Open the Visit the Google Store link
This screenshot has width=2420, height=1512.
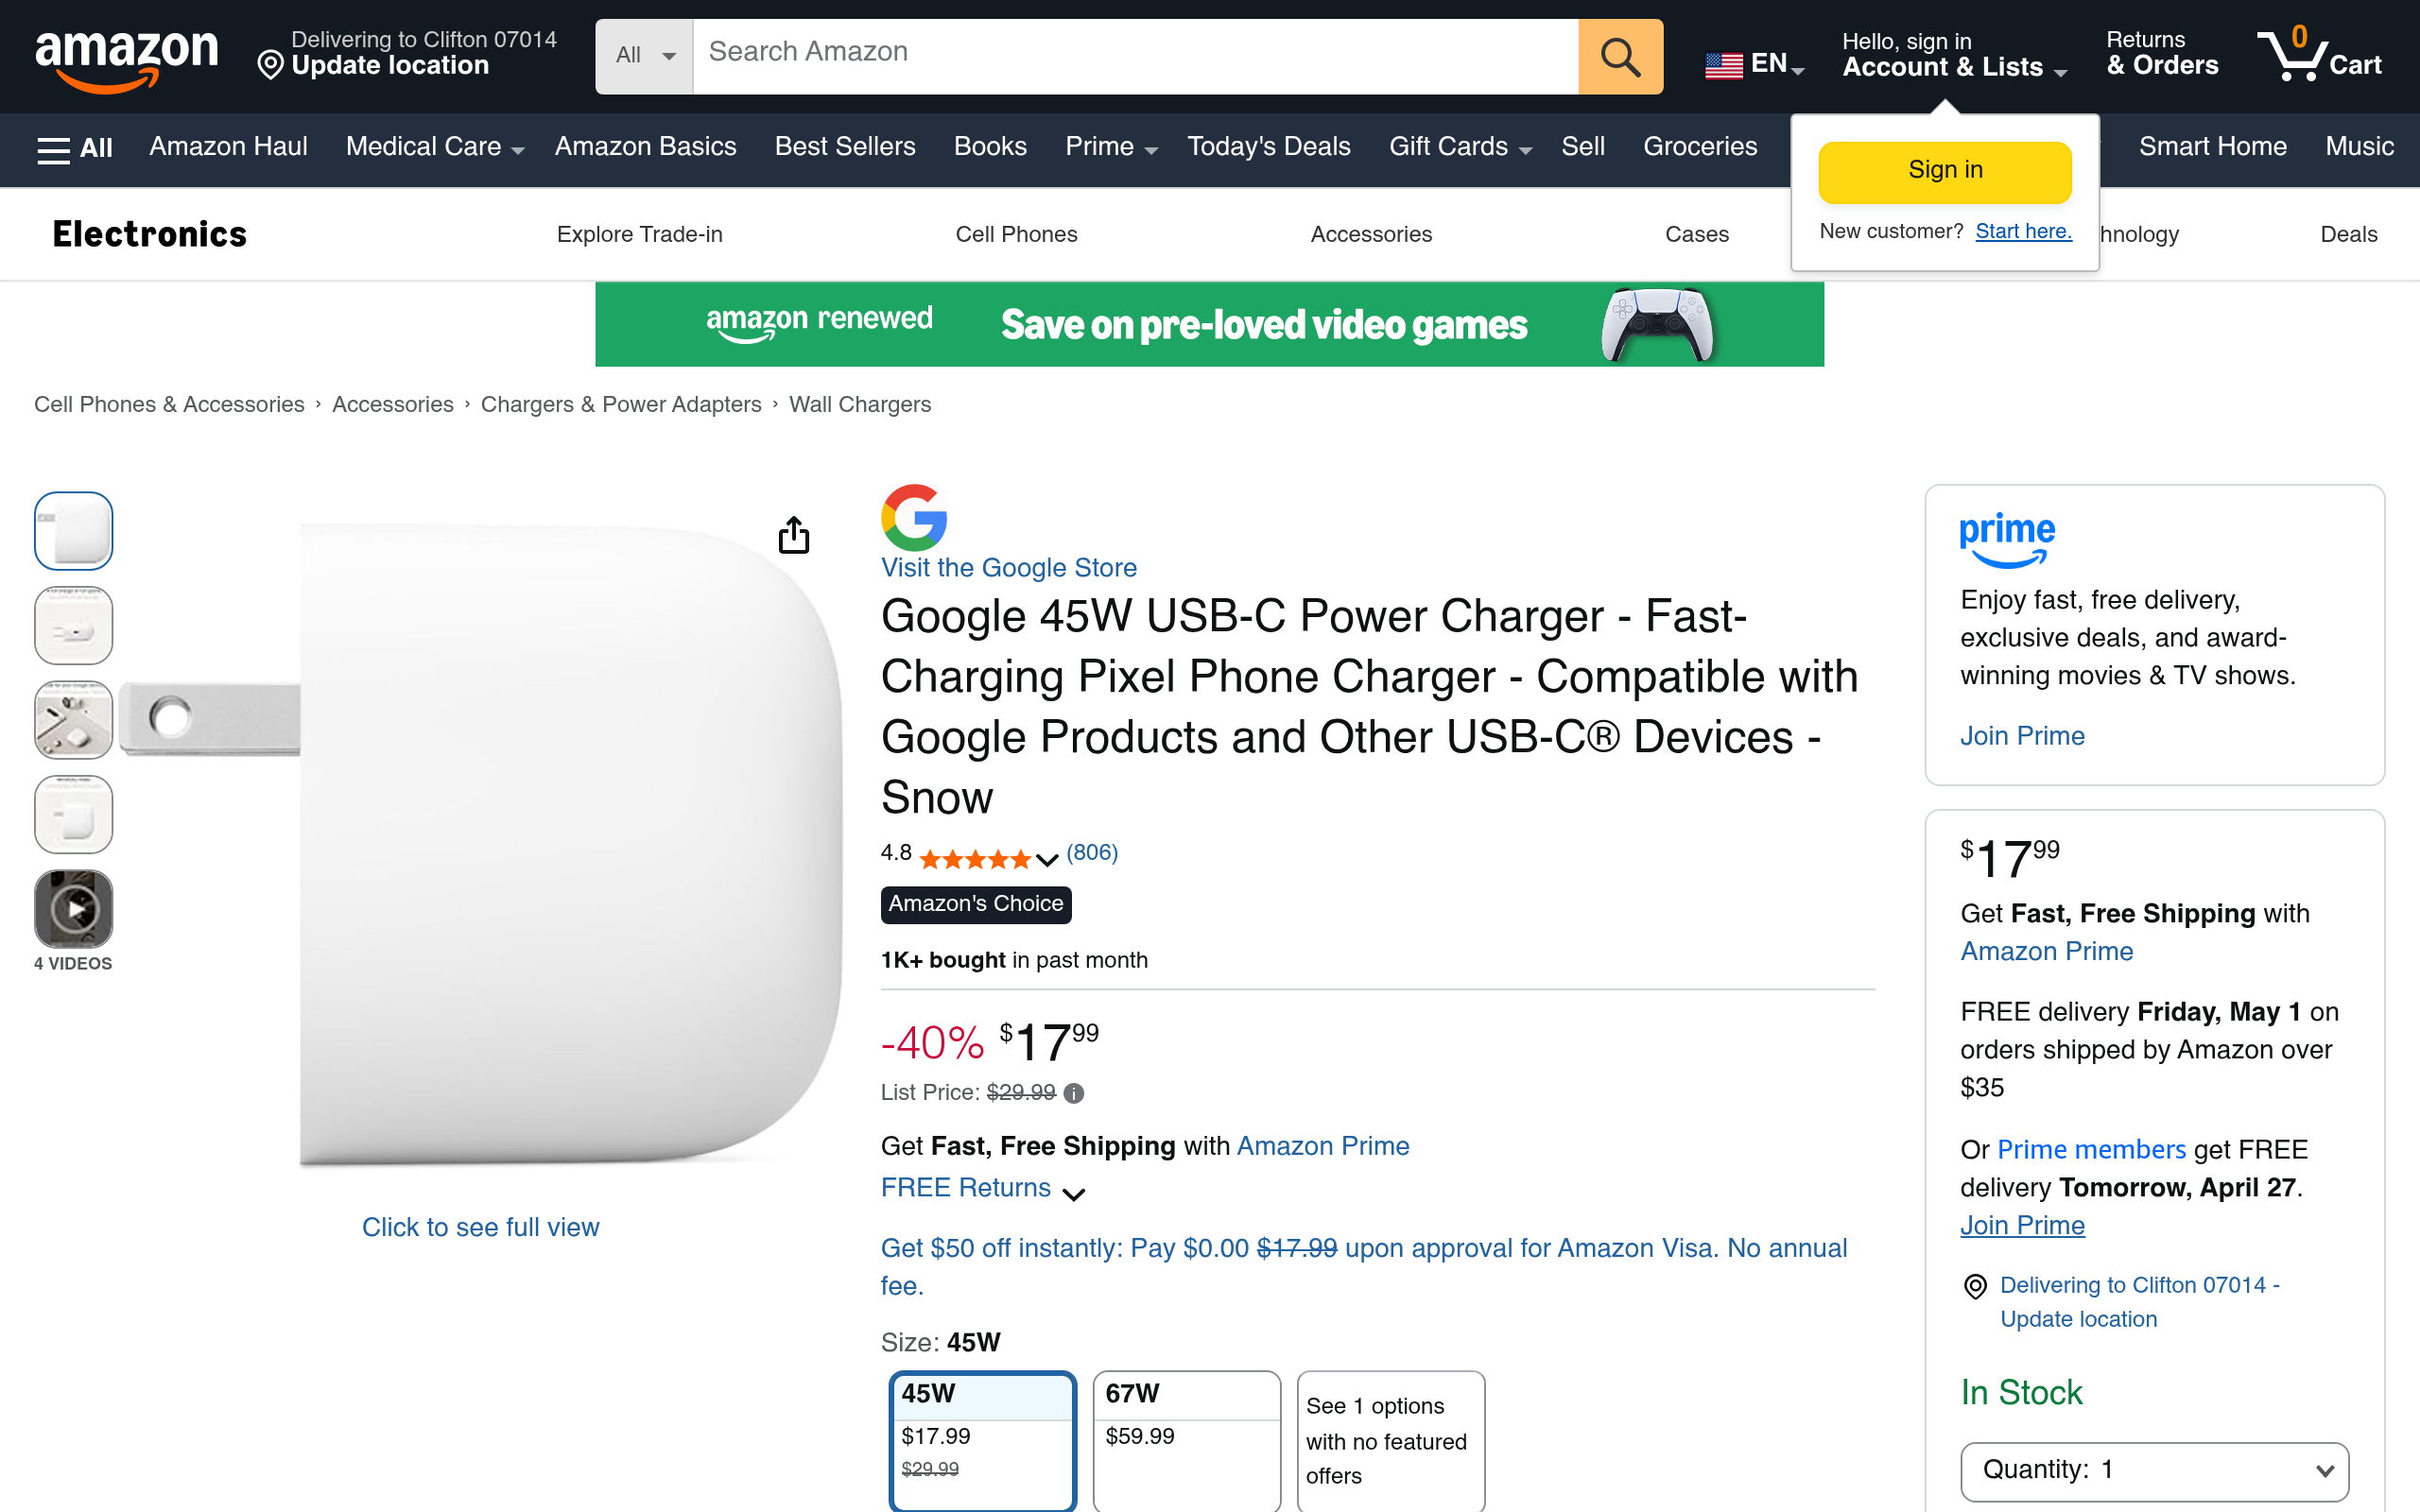pos(1008,568)
